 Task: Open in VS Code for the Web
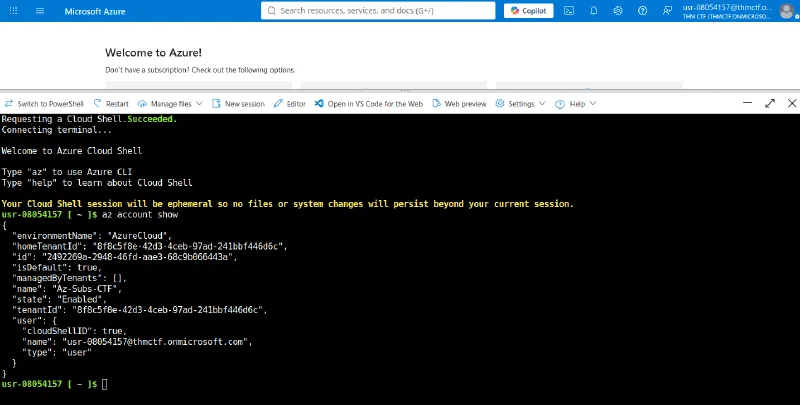tap(369, 104)
